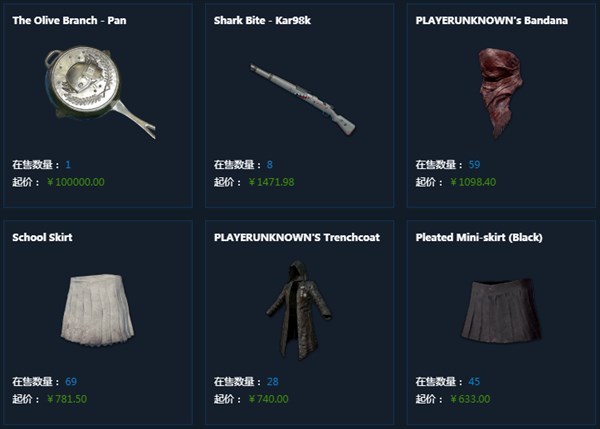The height and width of the screenshot is (429, 600).
Task: Select the ¥1098.40 bandana price
Action: point(473,182)
